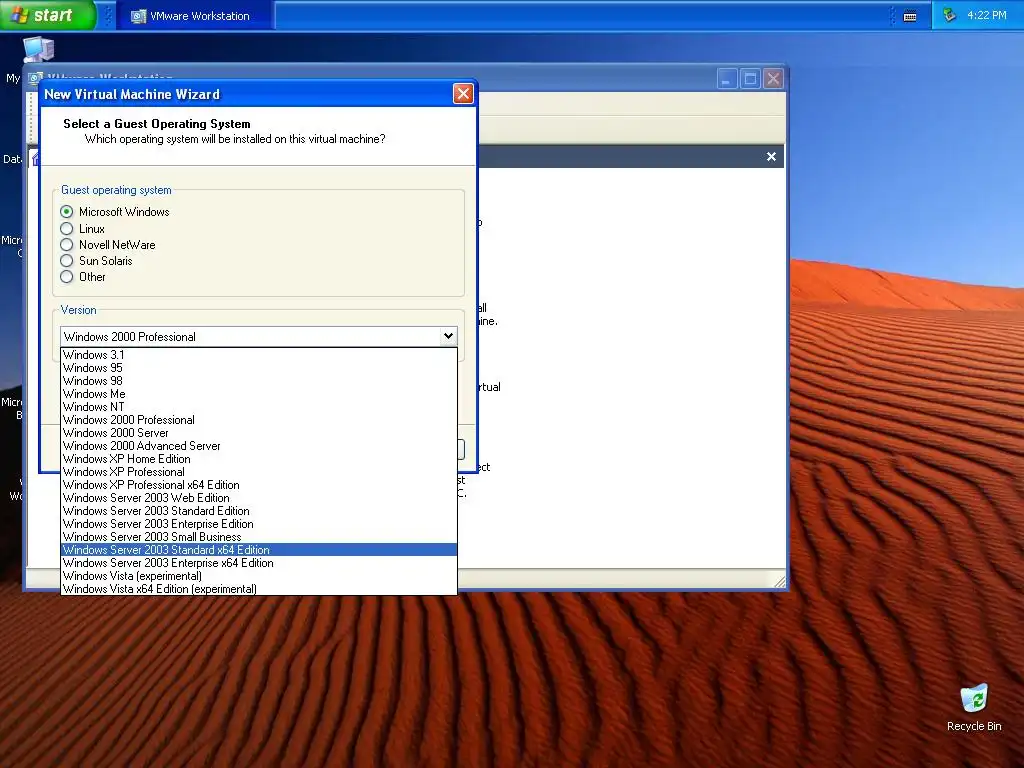Choose Windows Server 2003 Small Business
Screen dimensions: 1024x768
click(259, 537)
